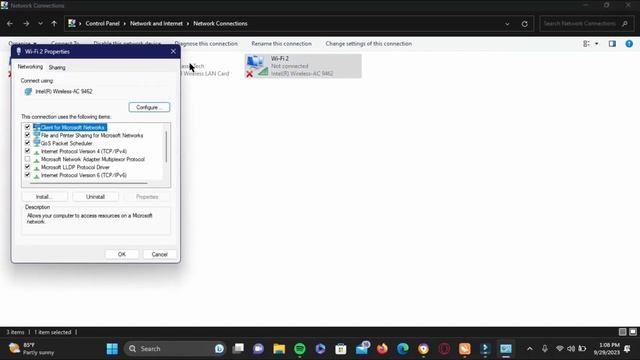This screenshot has width=640, height=360.
Task: Open Opera browser from taskbar
Action: (444, 349)
